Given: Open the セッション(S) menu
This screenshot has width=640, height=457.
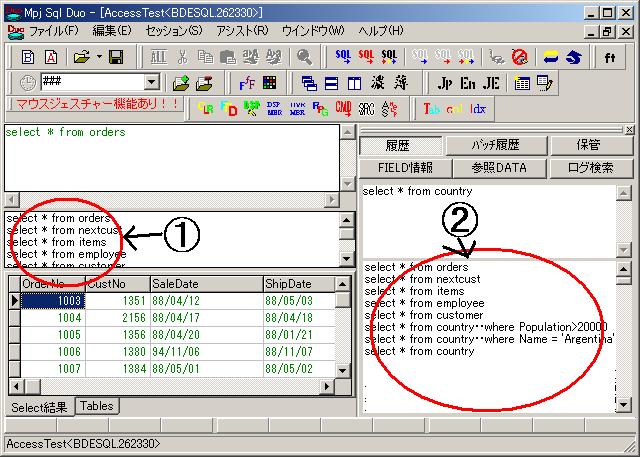Looking at the screenshot, I should tap(174, 31).
